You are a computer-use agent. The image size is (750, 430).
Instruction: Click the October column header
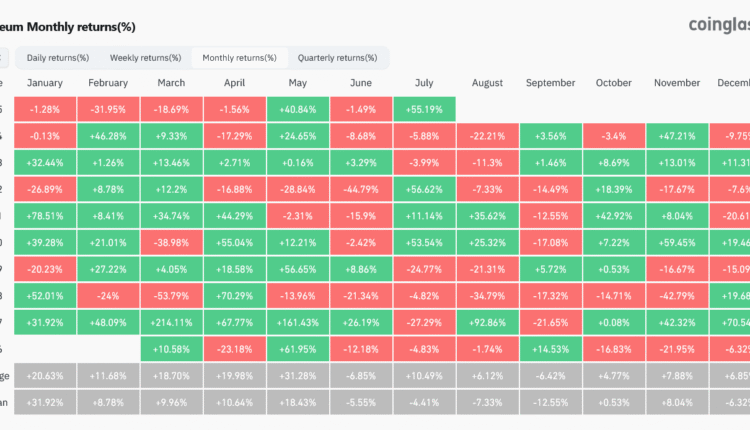point(613,83)
